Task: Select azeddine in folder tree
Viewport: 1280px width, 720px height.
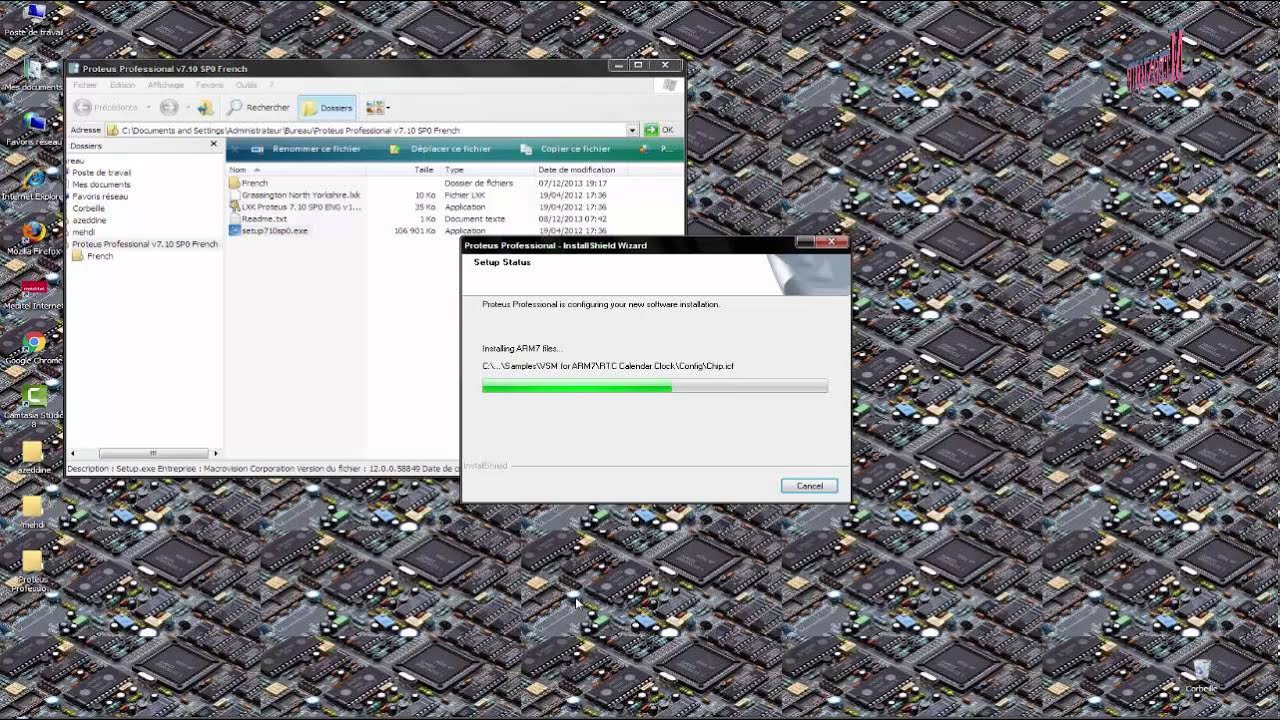Action: click(x=89, y=220)
